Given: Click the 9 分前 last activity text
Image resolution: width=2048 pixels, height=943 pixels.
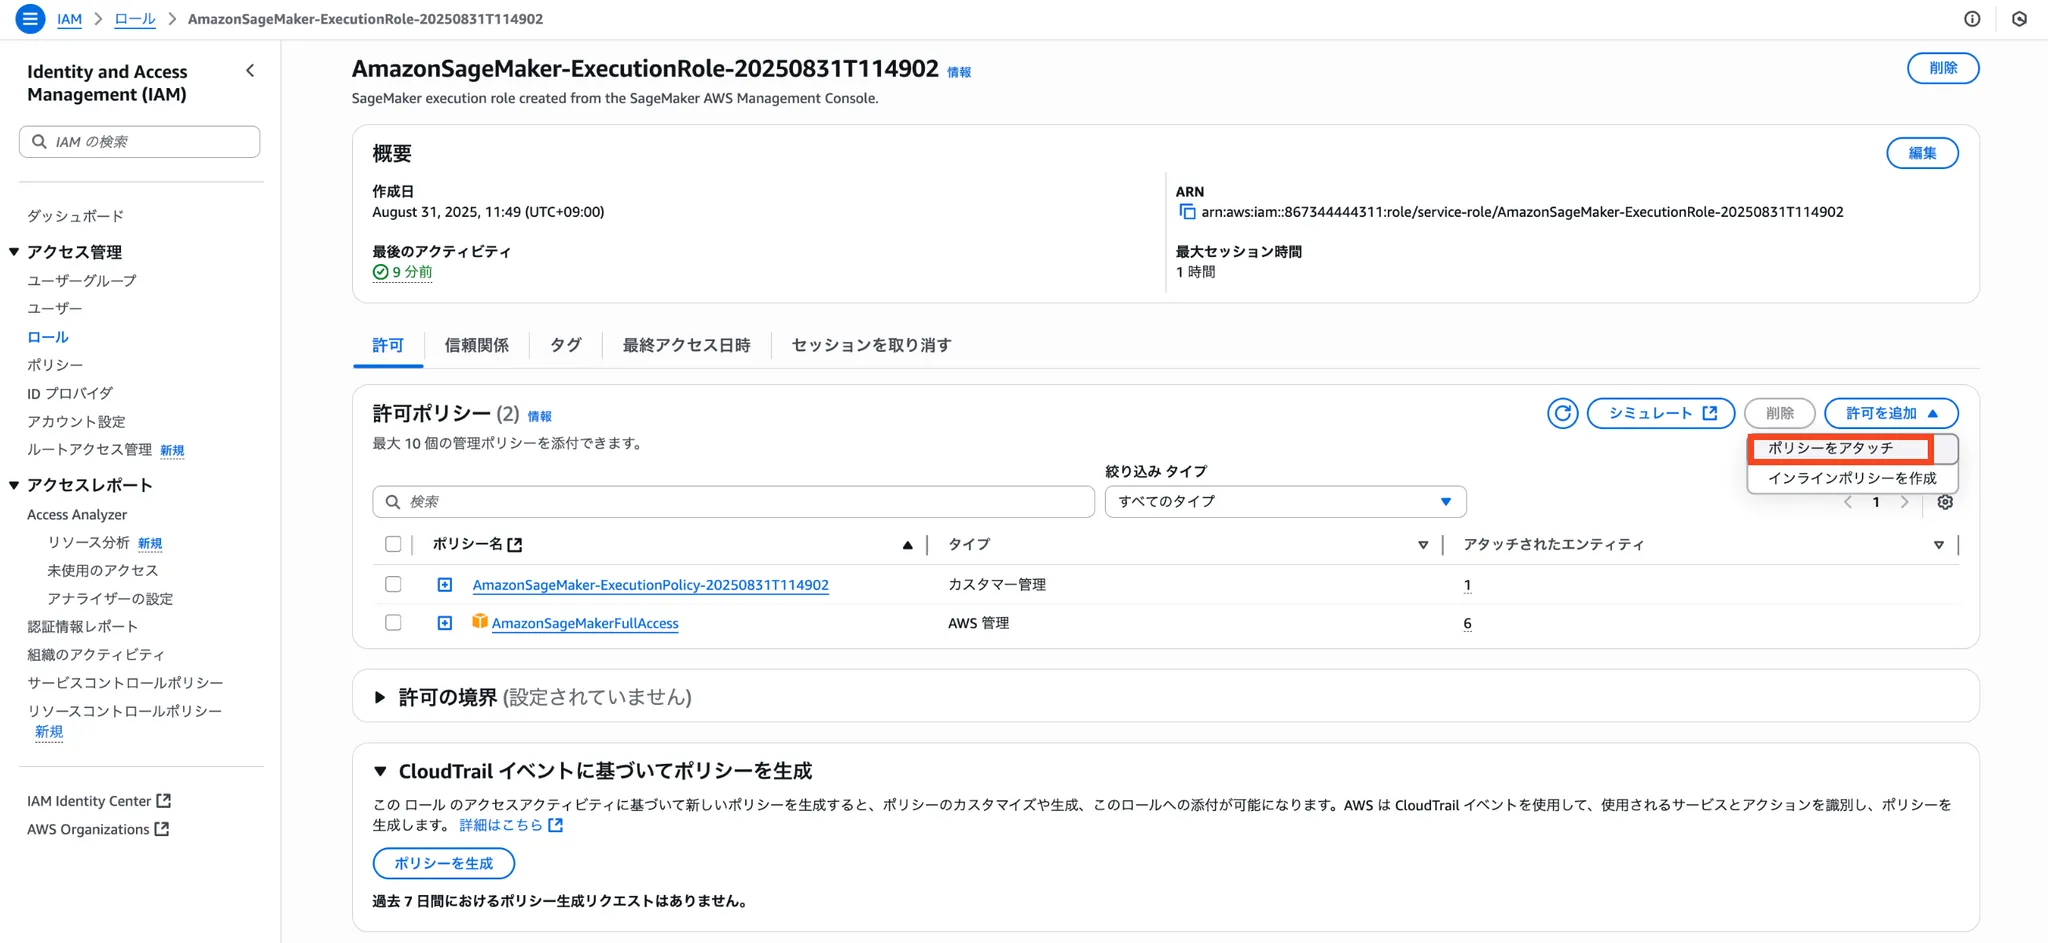Looking at the screenshot, I should coord(403,272).
